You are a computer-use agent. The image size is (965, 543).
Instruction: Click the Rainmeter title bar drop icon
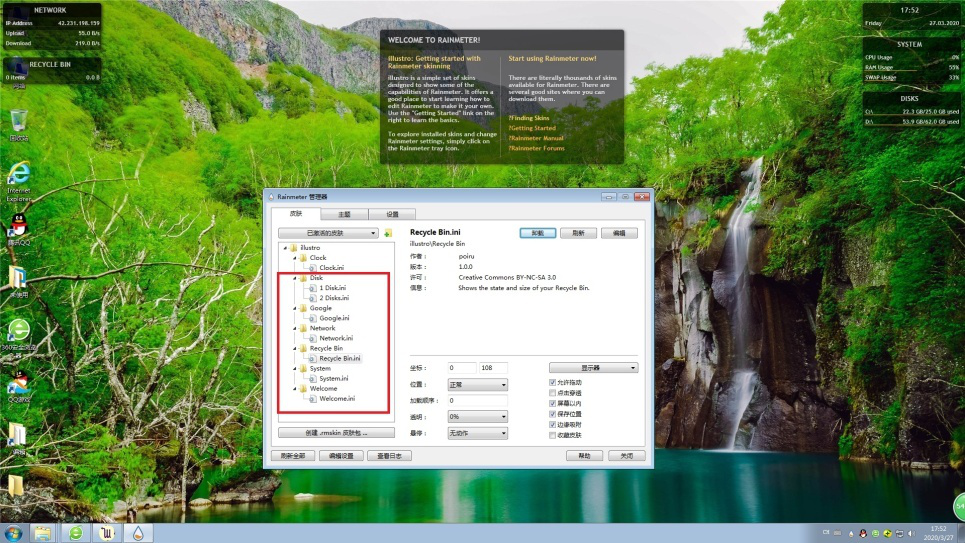[x=271, y=197]
